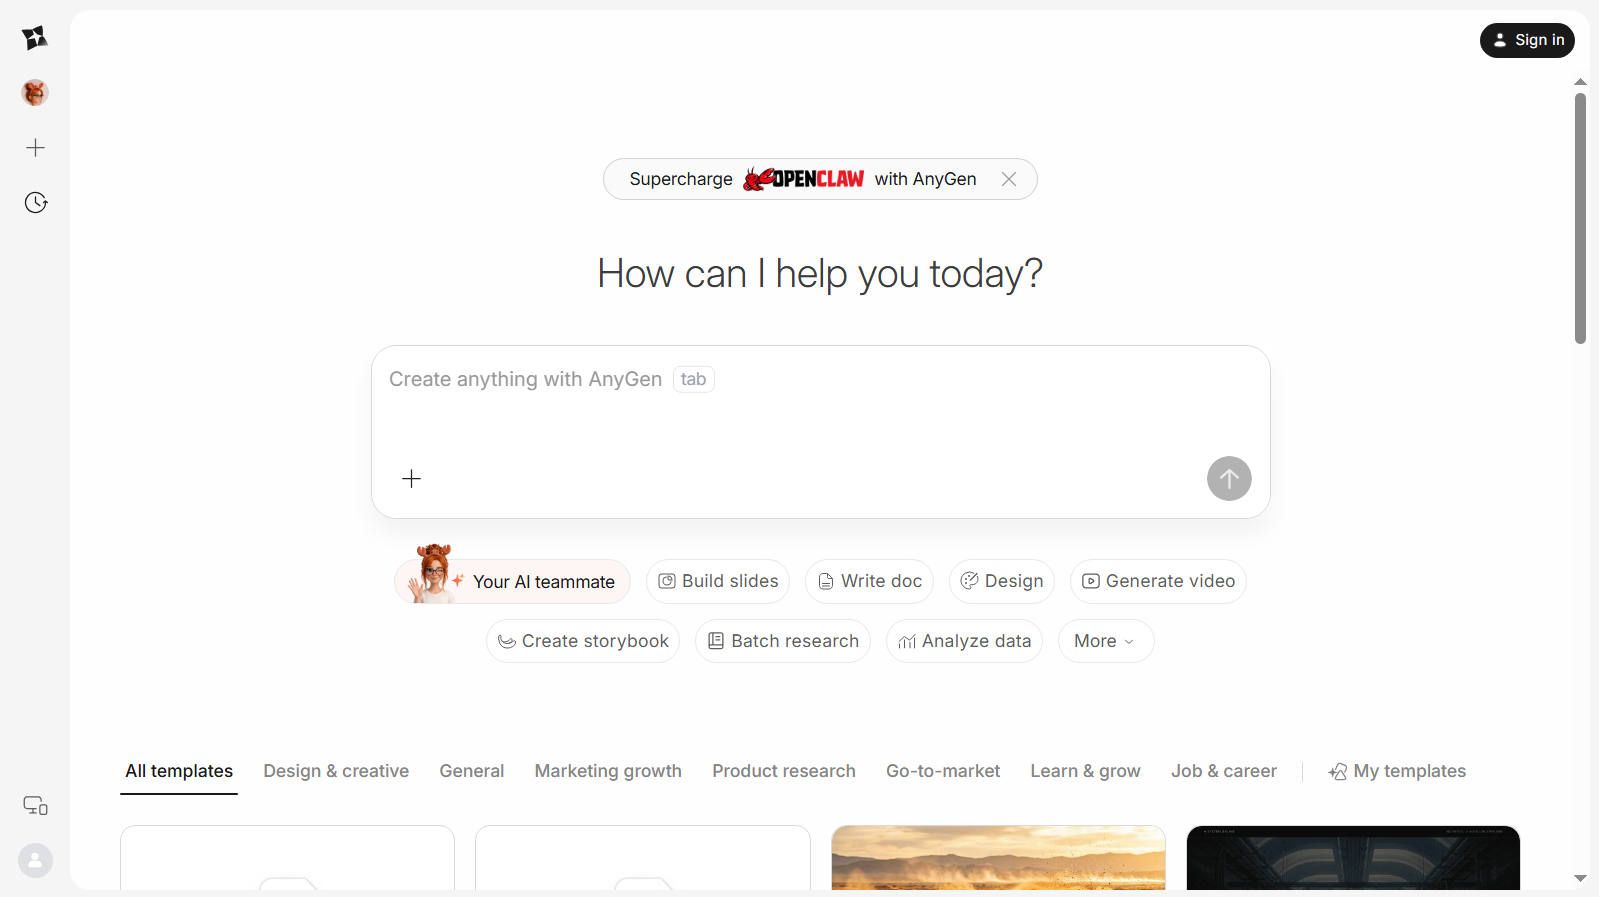Open the desert landscape template thumbnail
This screenshot has height=897, width=1599.
(998, 857)
